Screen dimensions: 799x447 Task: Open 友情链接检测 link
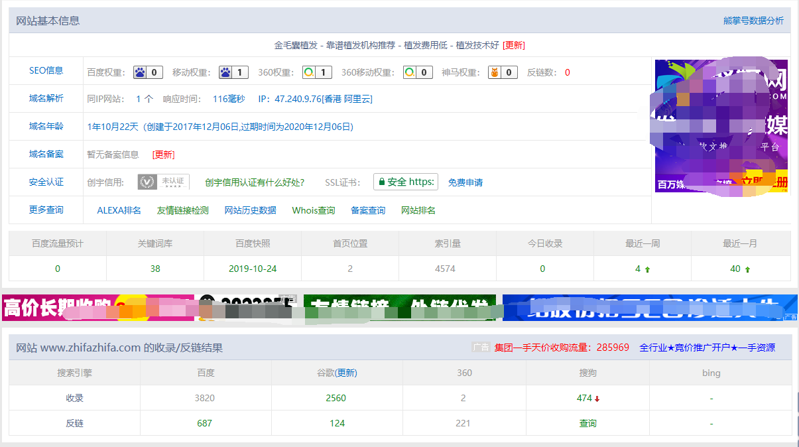(x=182, y=211)
